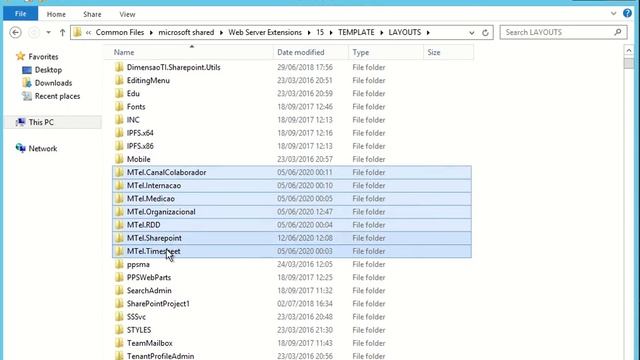The height and width of the screenshot is (360, 640).
Task: Expand the chevron after microsoft shared
Action: tap(221, 32)
